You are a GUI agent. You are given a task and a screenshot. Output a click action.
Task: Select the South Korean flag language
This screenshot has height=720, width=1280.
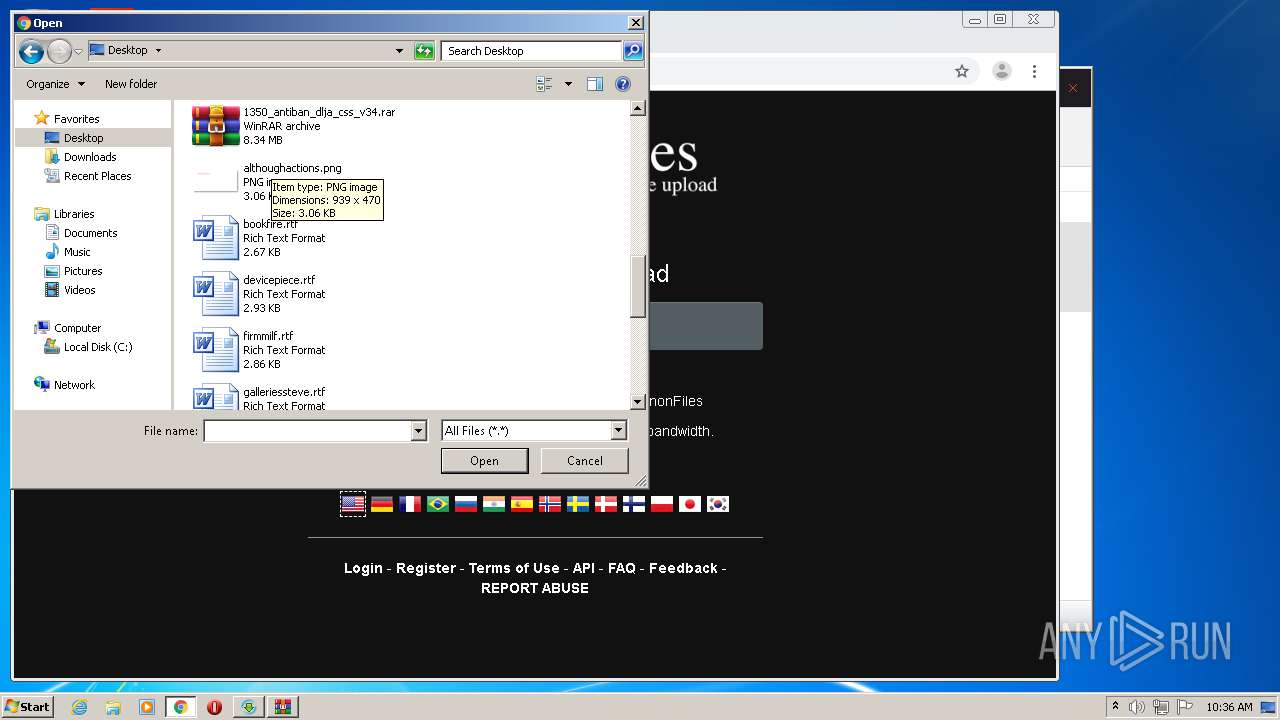(x=718, y=504)
